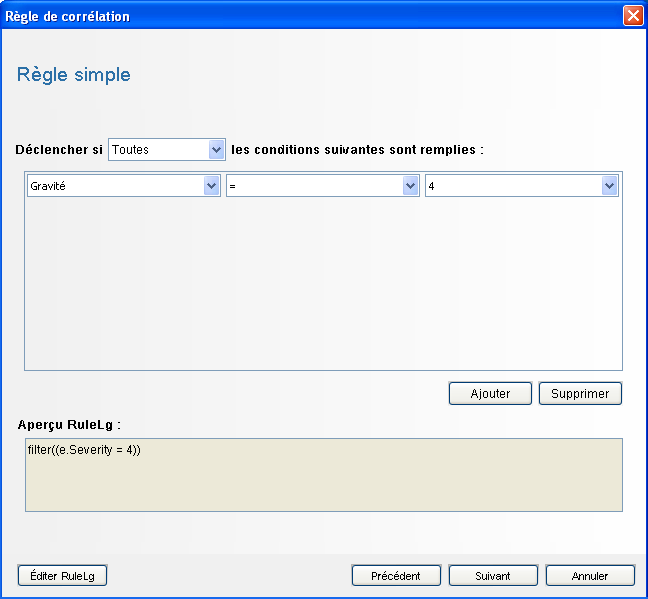The height and width of the screenshot is (599, 648).
Task: Go back with the Précédent button
Action: (395, 575)
